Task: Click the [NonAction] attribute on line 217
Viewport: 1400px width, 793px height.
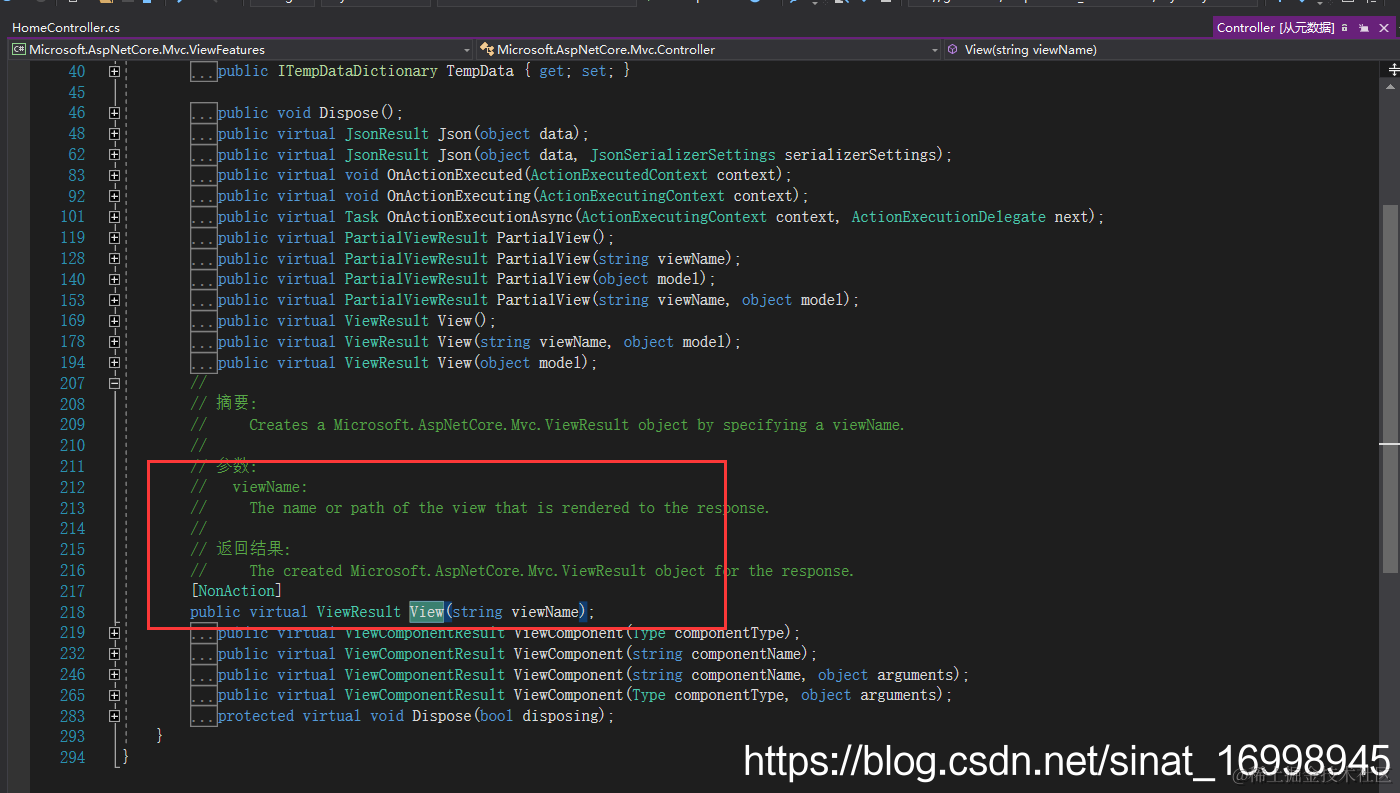Action: (x=236, y=591)
